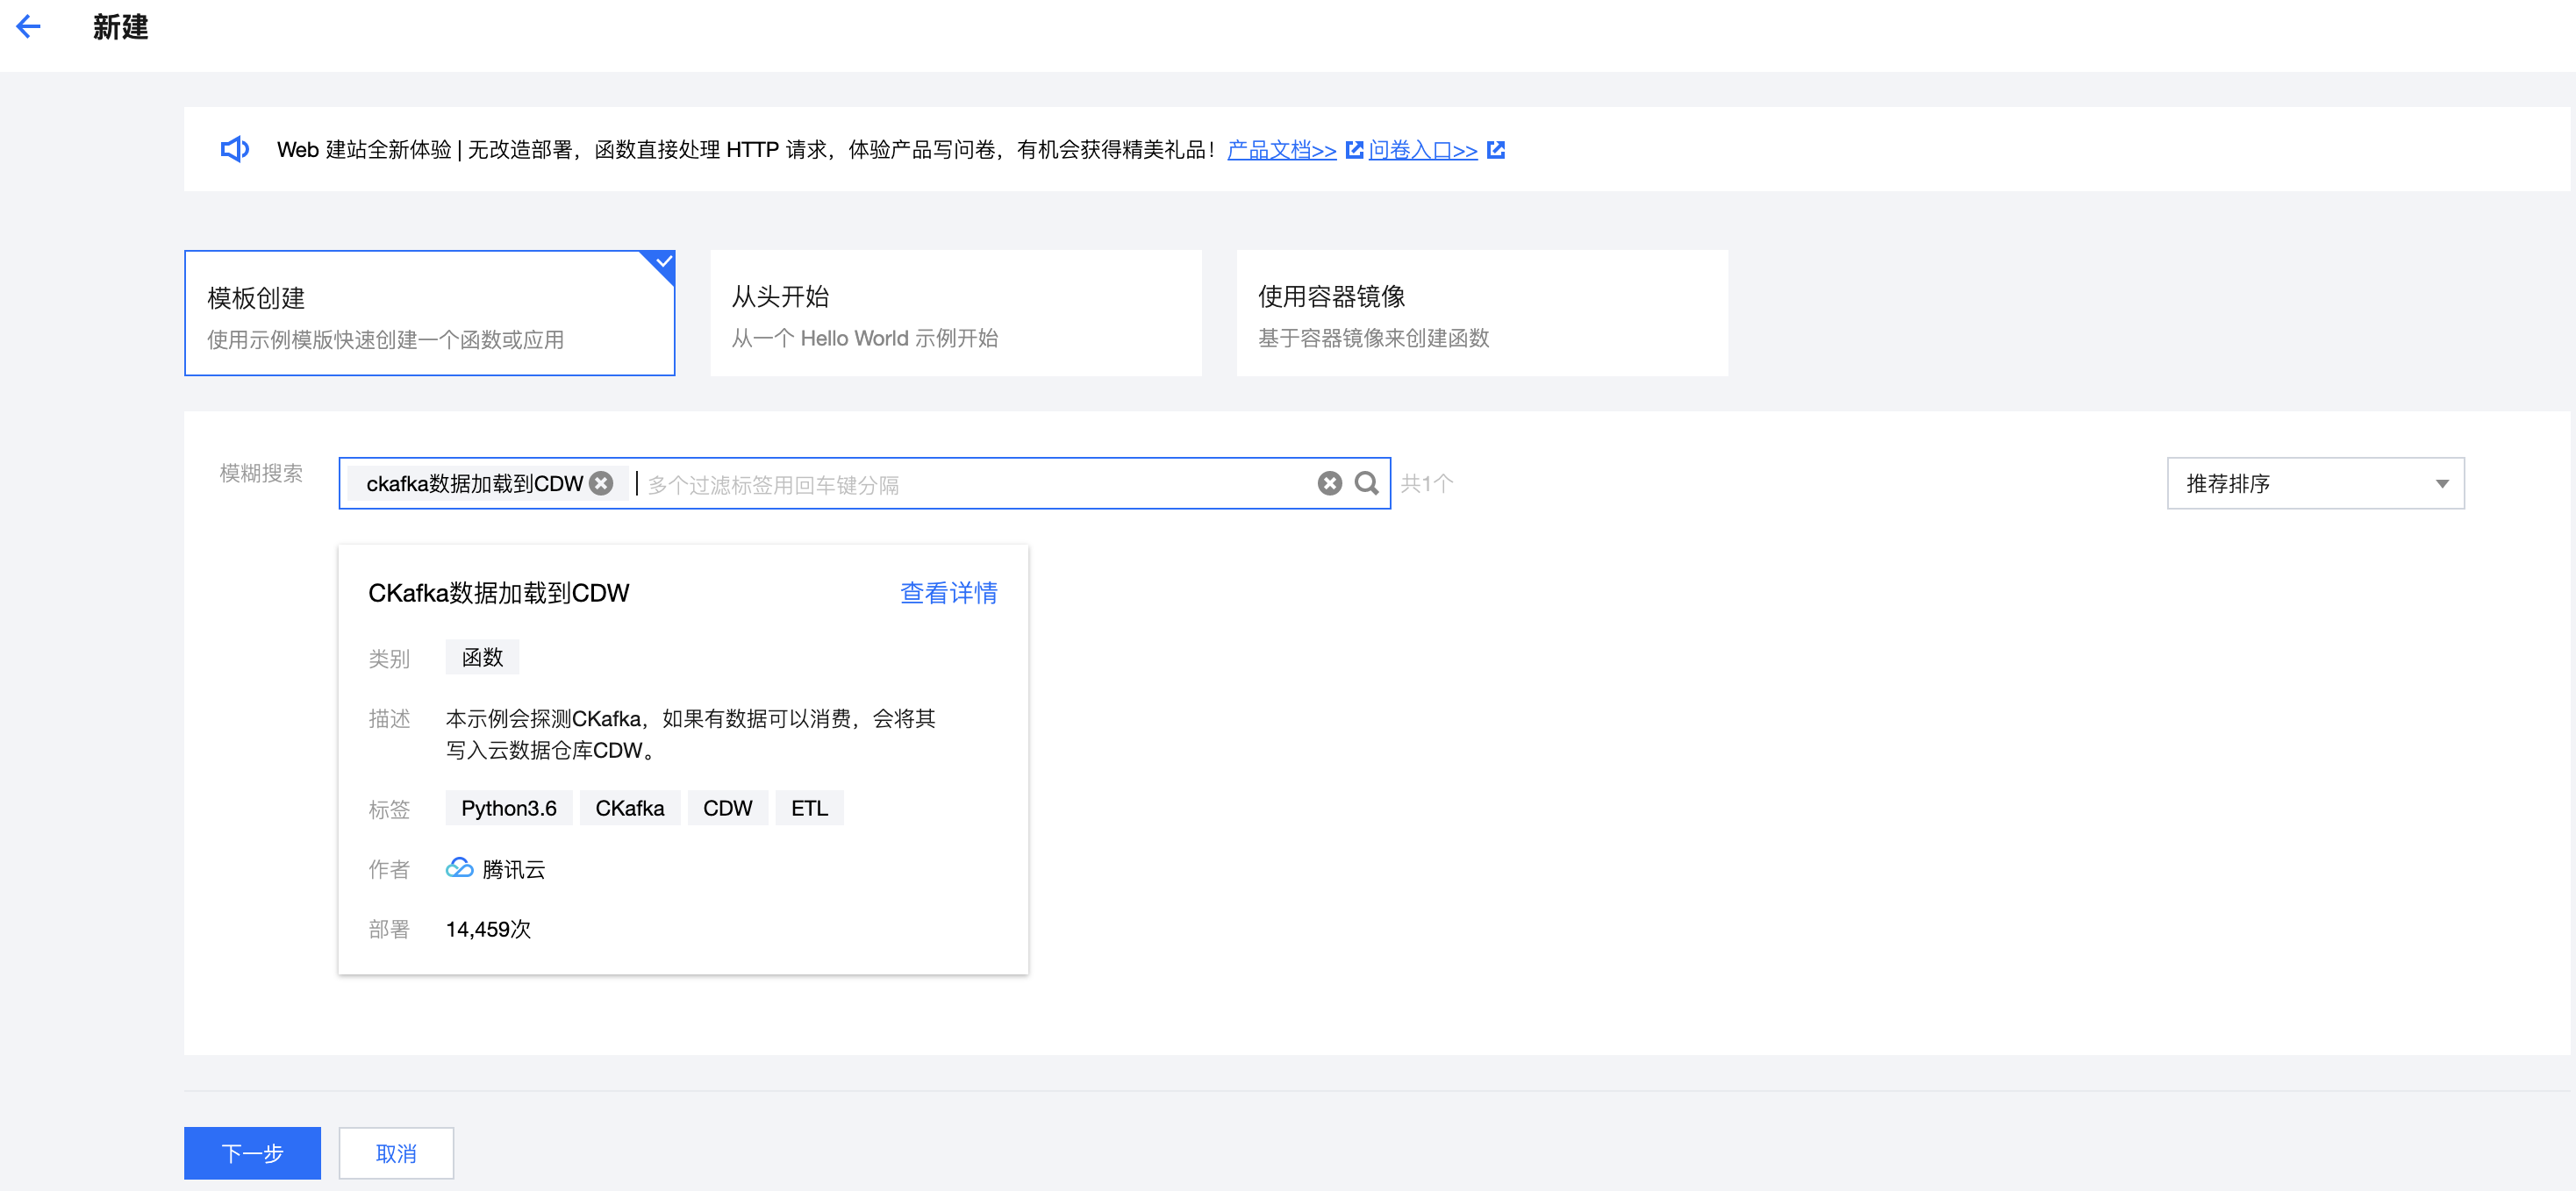
Task: Click external link icon after 产品文档
Action: click(1354, 150)
